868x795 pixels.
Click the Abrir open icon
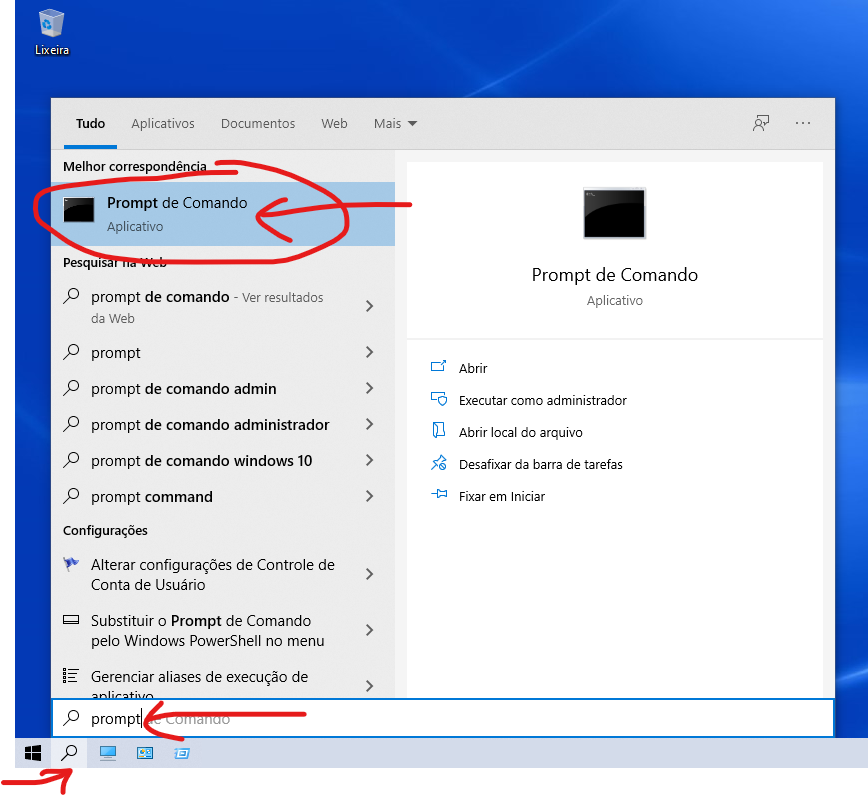438,366
